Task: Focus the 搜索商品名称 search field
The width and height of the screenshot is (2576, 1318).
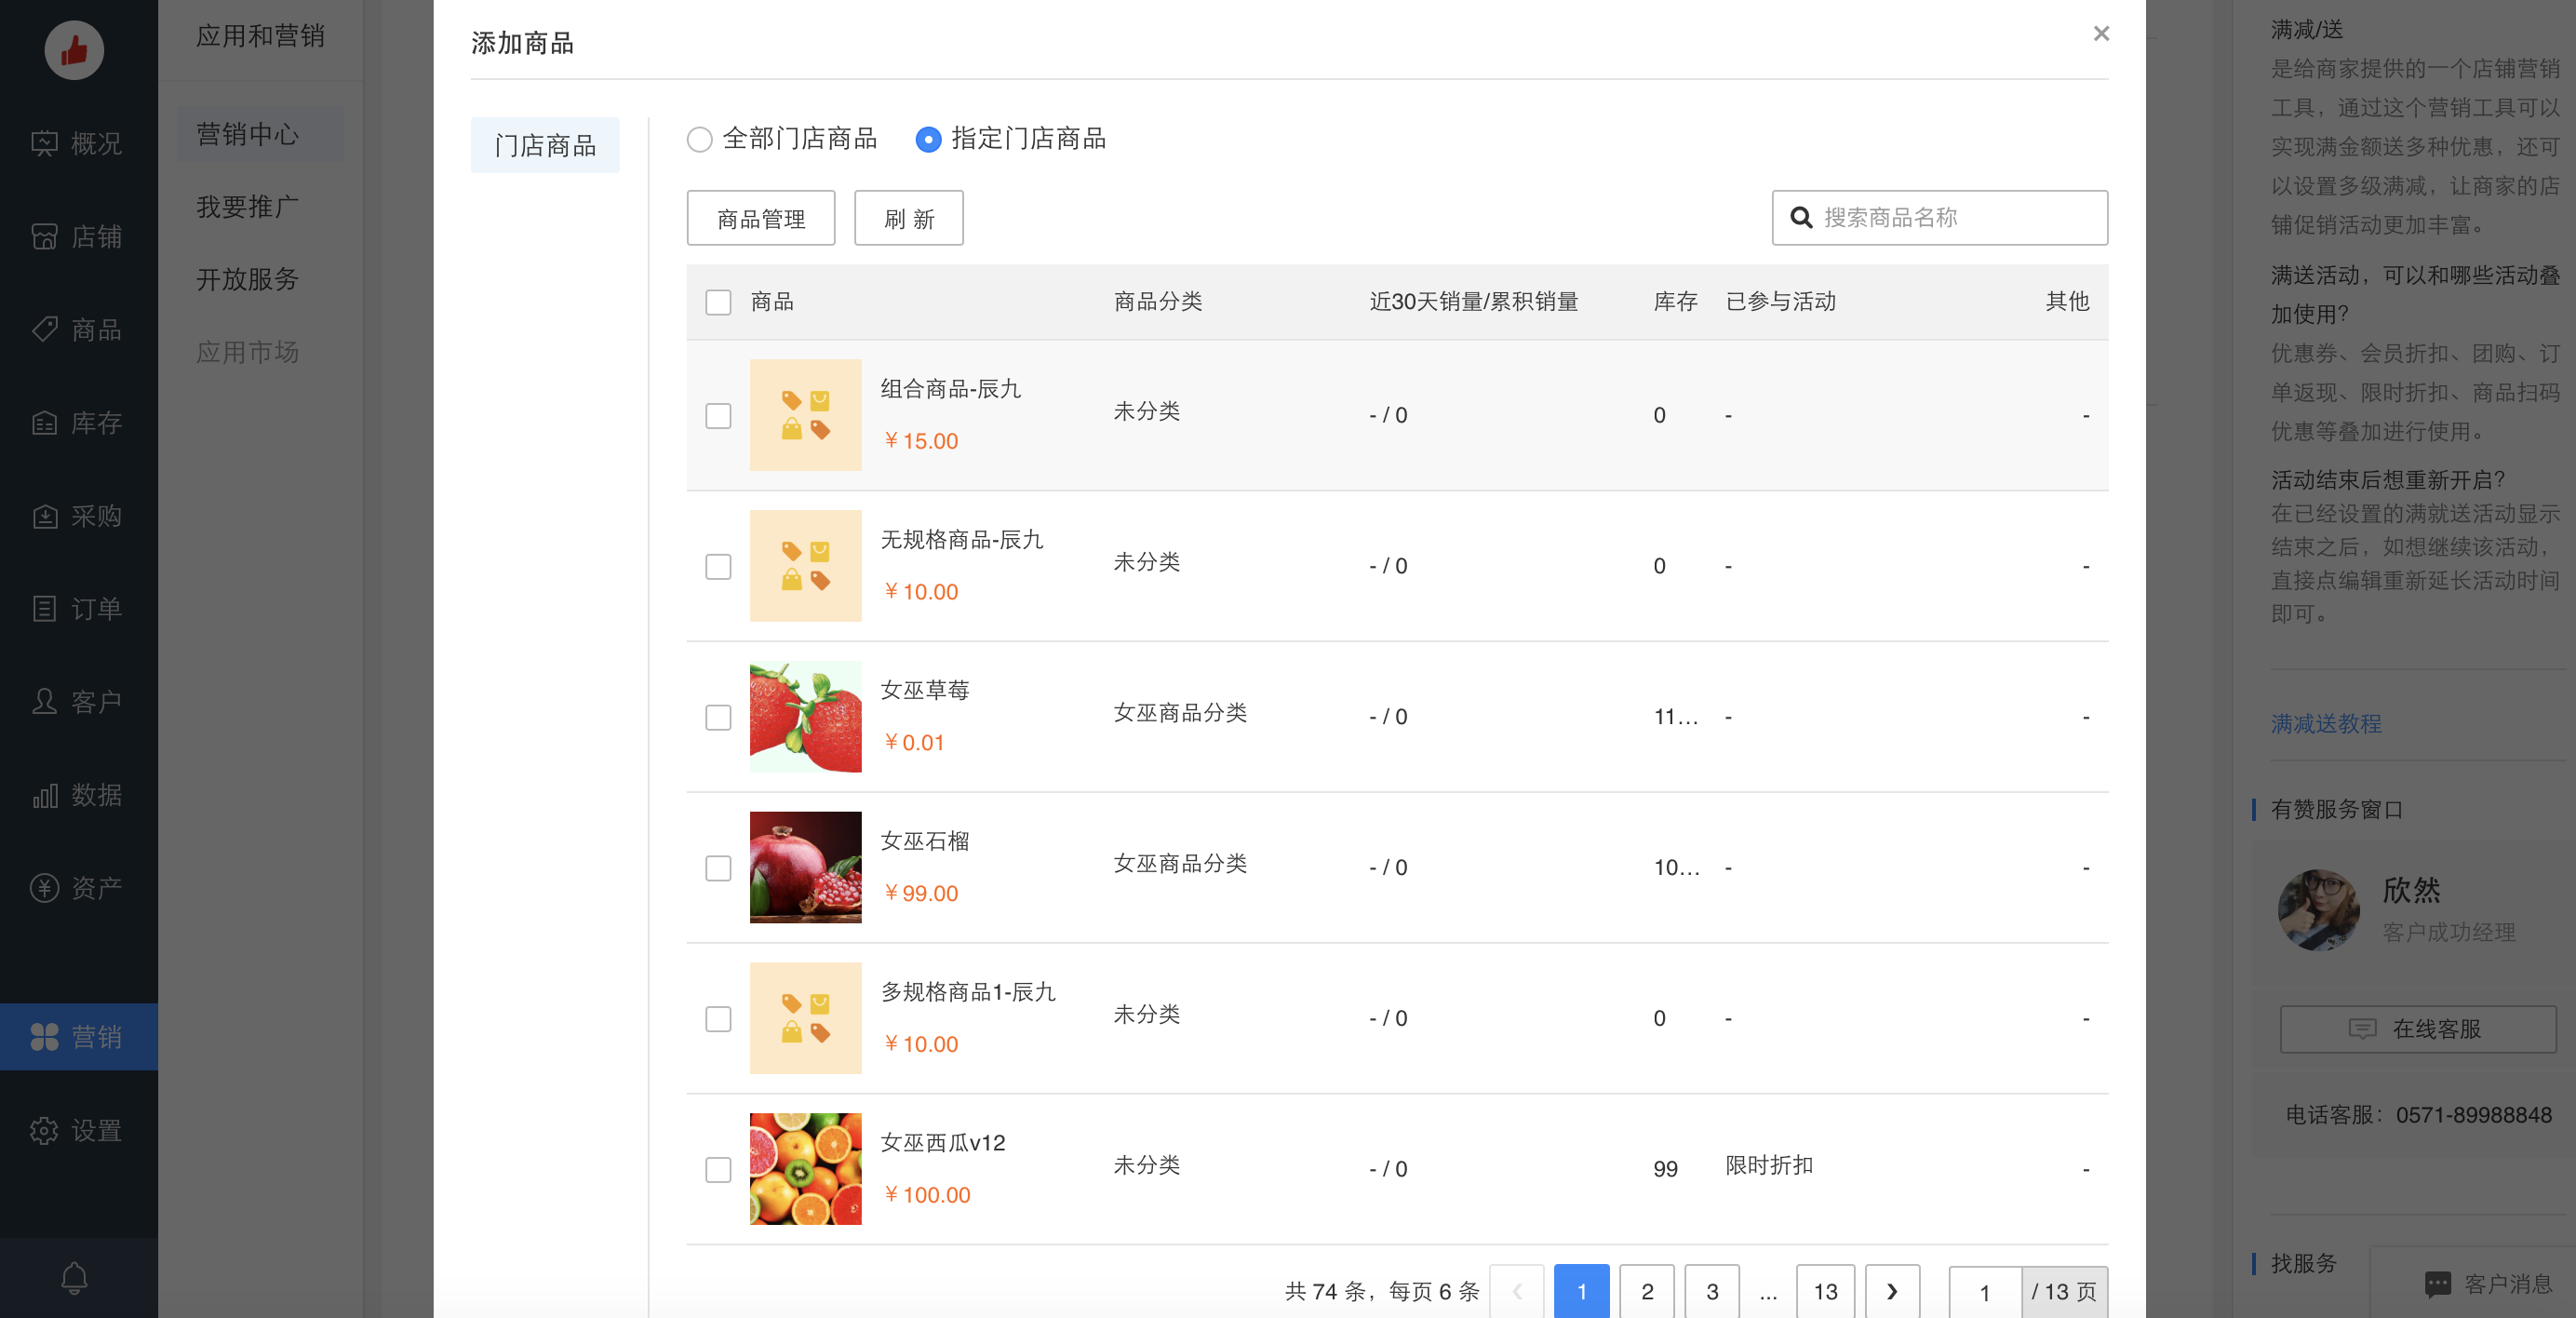Action: click(x=1940, y=217)
